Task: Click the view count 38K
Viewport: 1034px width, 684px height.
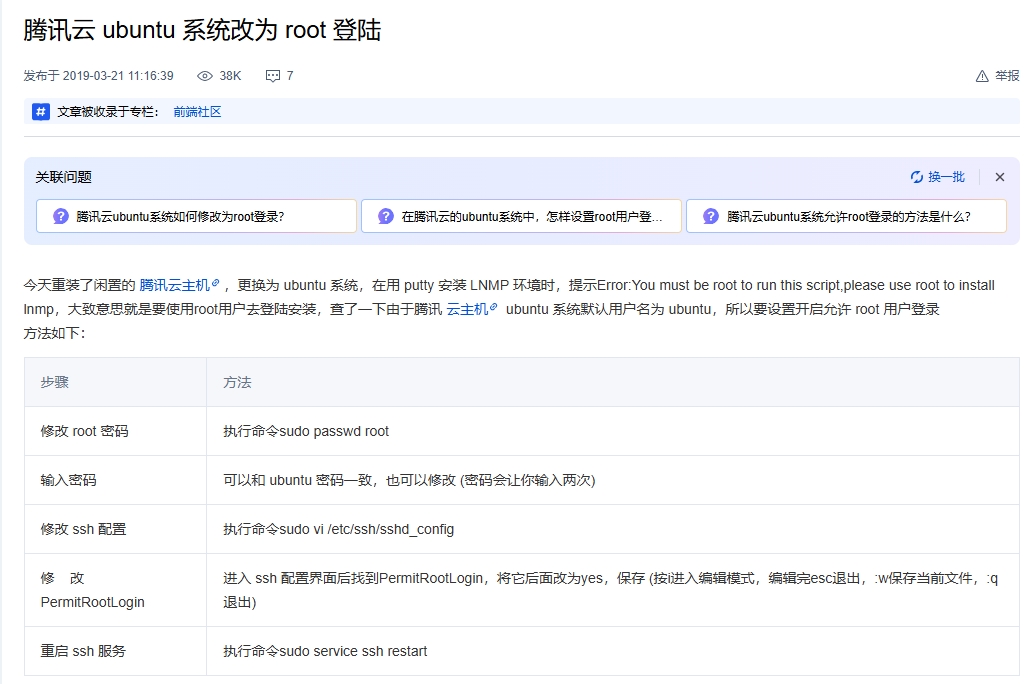Action: pyautogui.click(x=230, y=76)
